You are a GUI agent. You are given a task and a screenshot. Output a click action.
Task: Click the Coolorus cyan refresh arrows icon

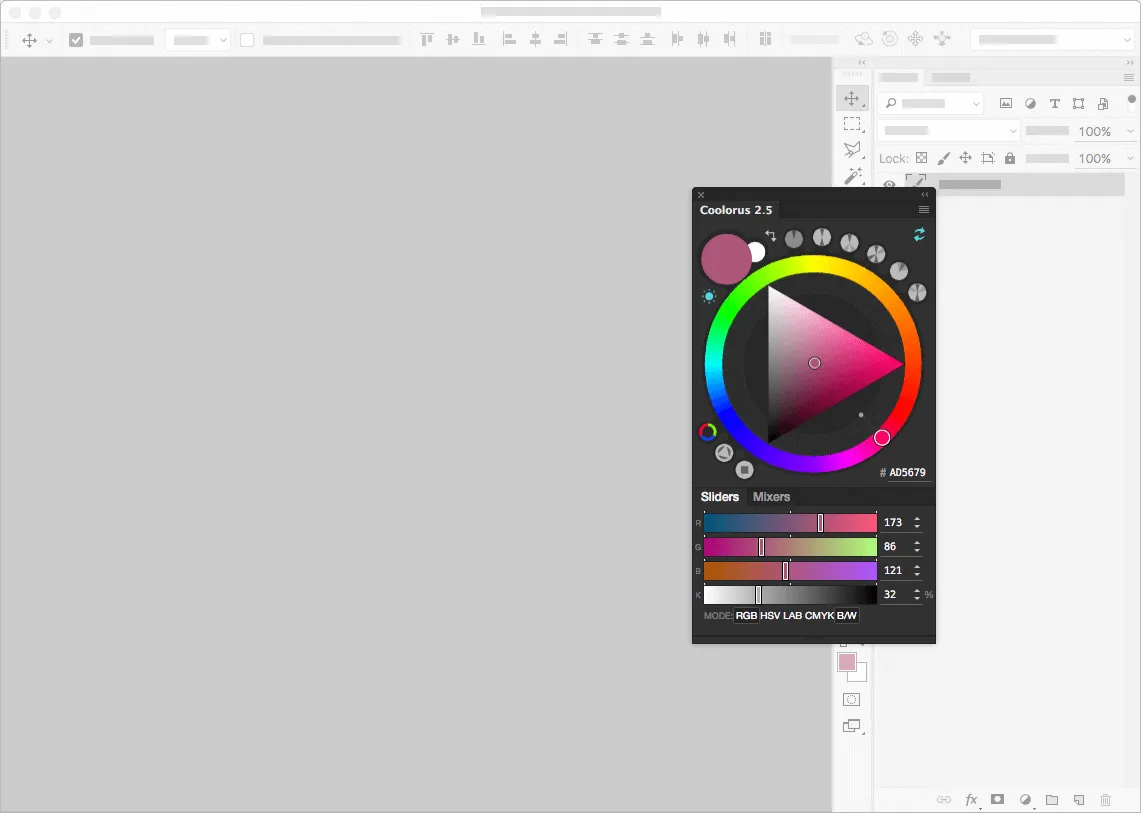click(x=919, y=234)
